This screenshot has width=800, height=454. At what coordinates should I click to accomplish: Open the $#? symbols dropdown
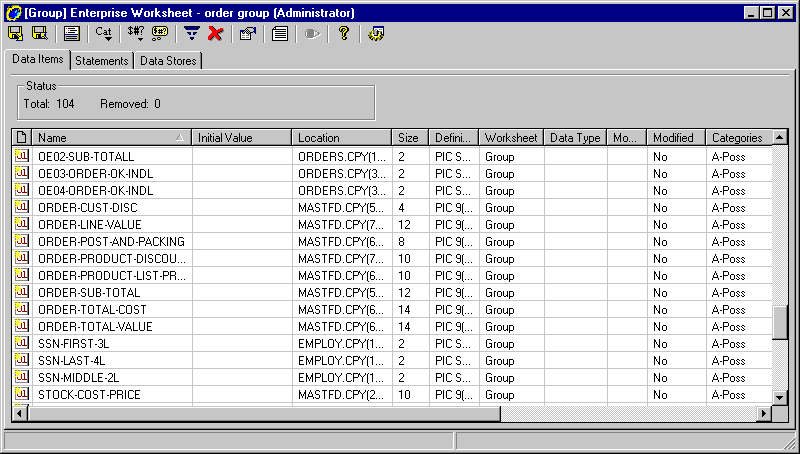click(136, 34)
